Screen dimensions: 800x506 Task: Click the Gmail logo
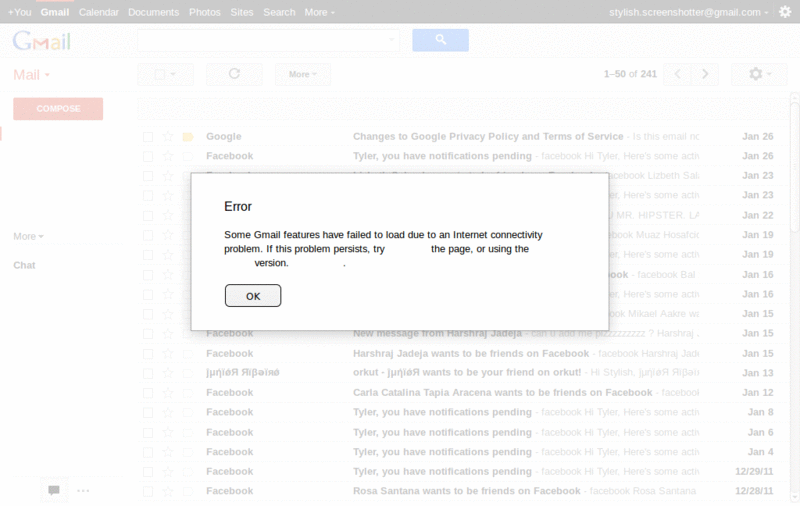click(42, 41)
